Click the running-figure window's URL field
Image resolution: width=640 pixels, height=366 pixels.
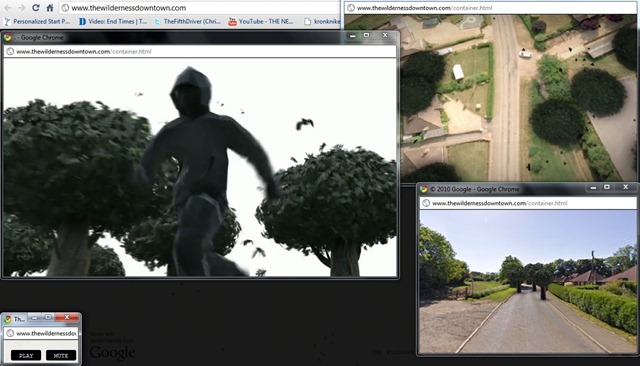(x=200, y=51)
